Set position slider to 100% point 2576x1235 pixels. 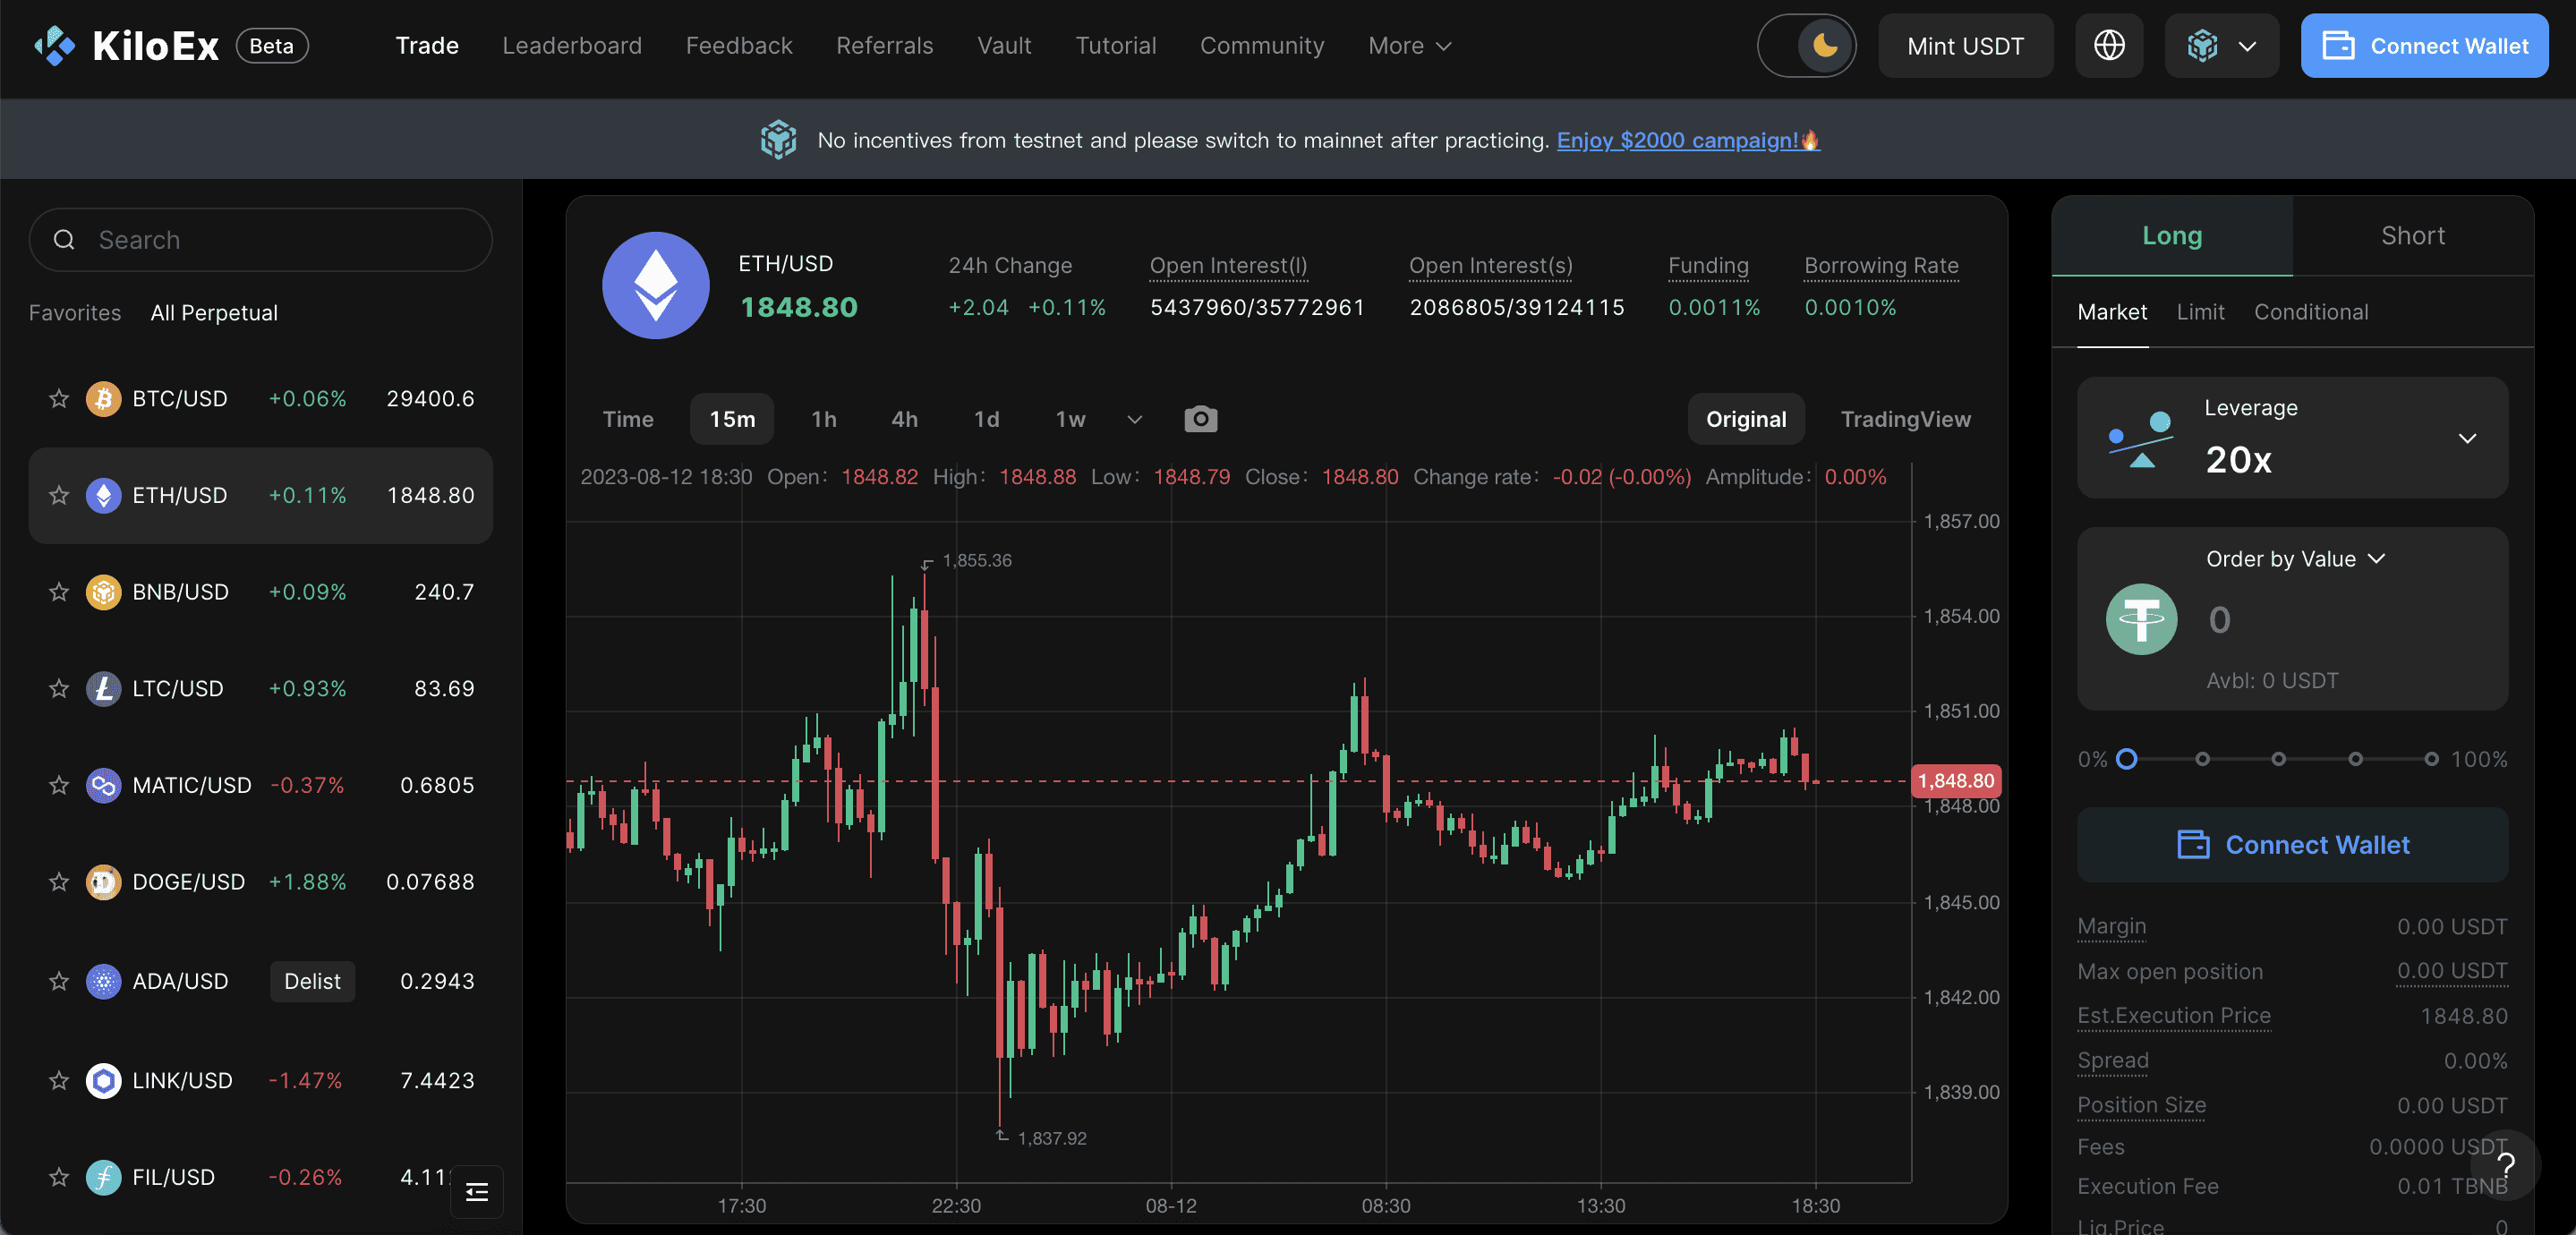pos(2431,759)
